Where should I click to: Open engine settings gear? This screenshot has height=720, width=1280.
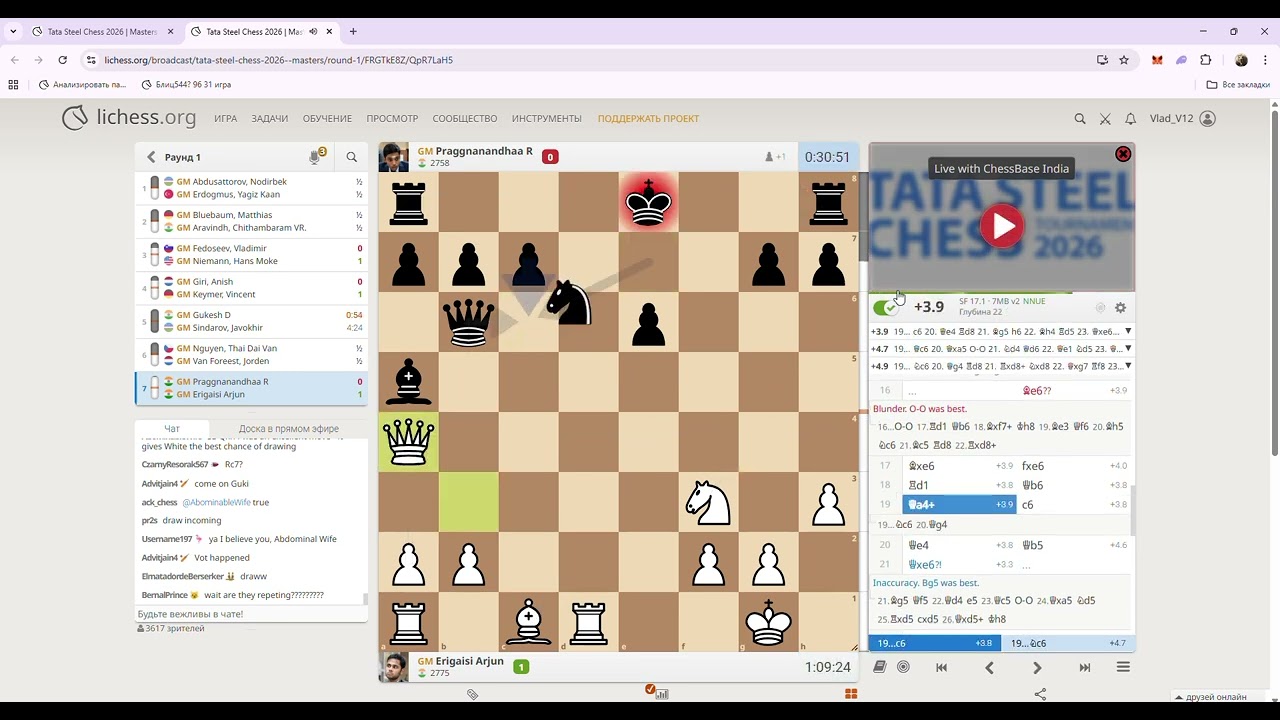(1120, 308)
